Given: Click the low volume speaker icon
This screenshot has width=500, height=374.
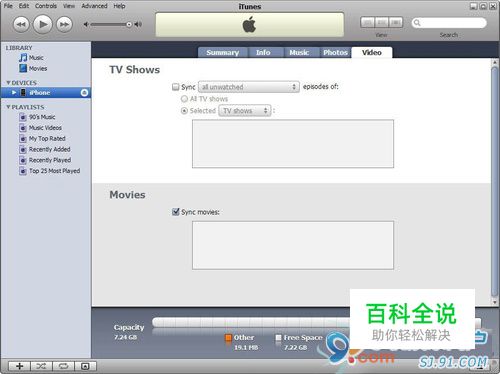Looking at the screenshot, I should point(86,24).
